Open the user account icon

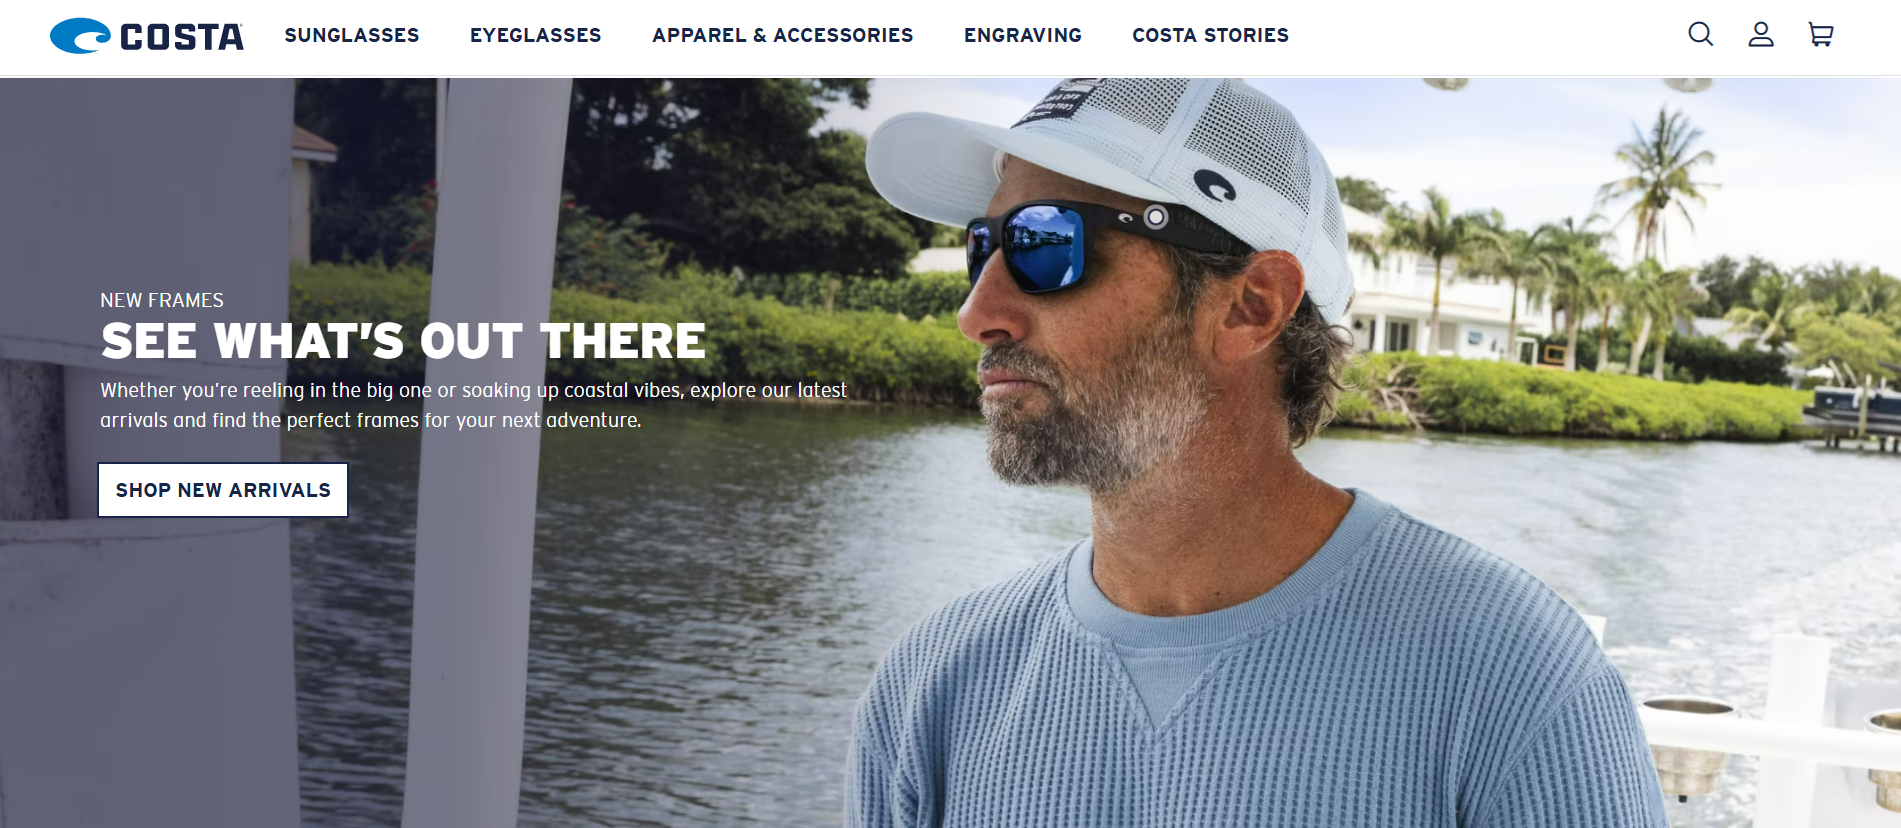[1760, 35]
